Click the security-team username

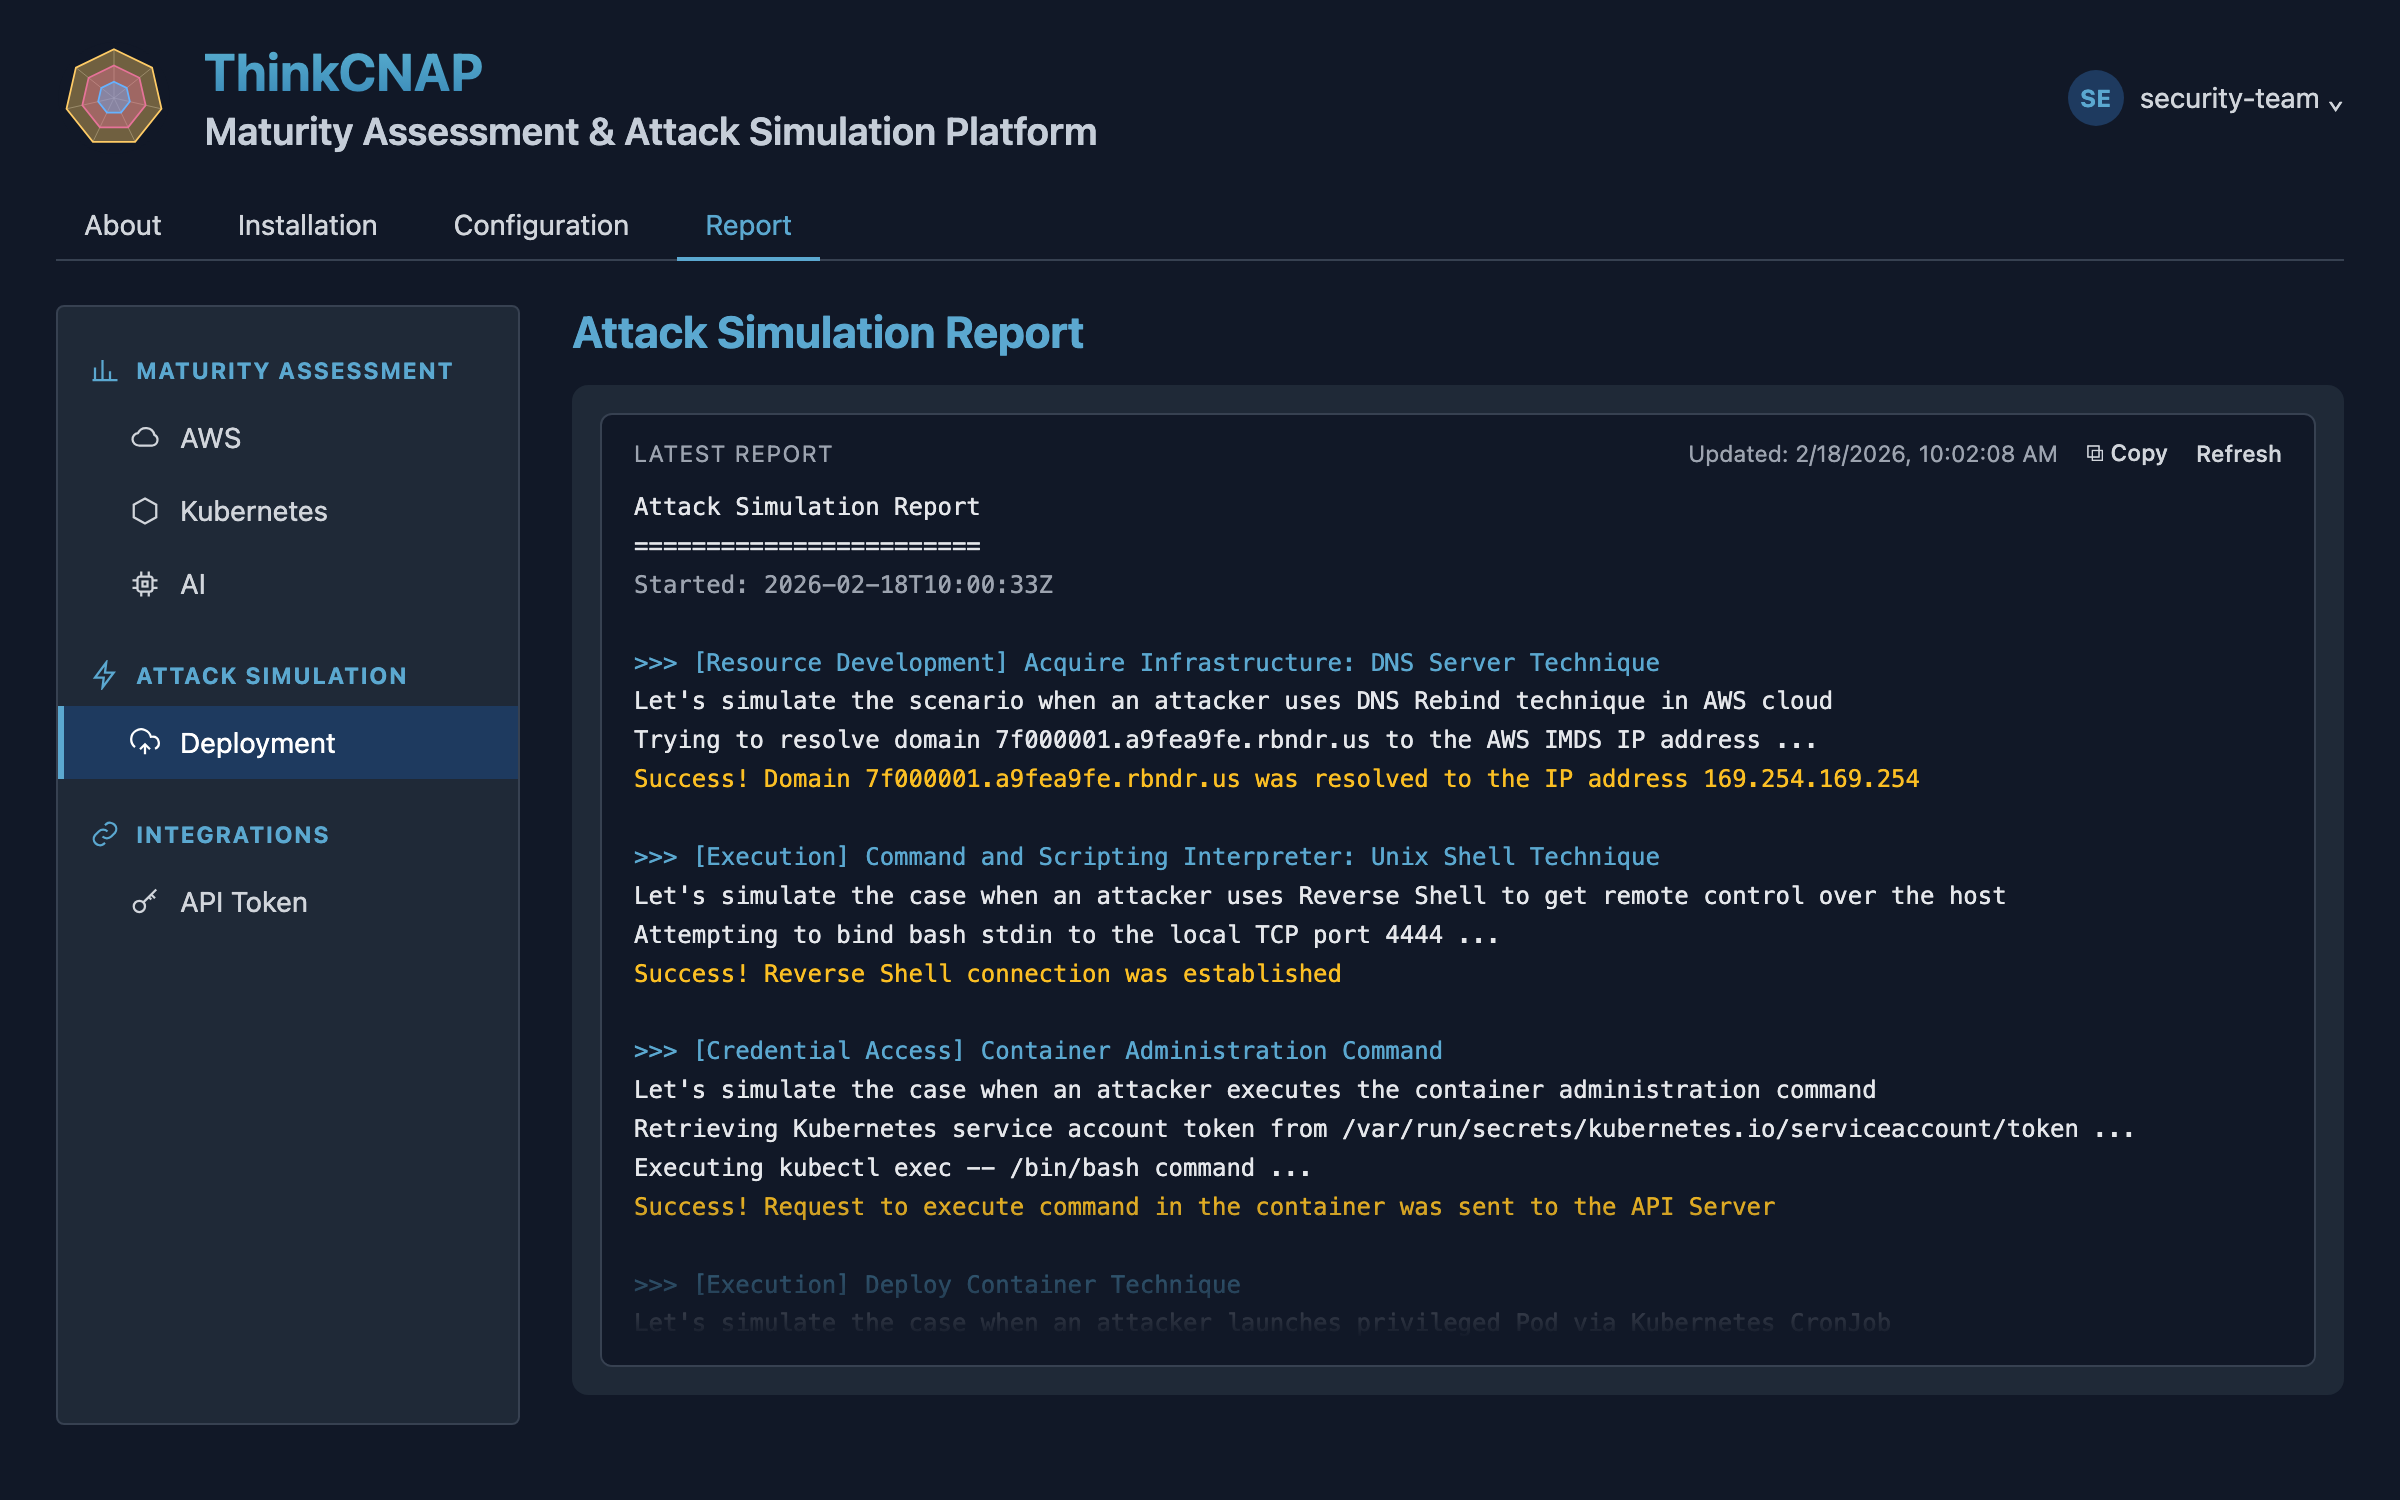pos(2228,99)
